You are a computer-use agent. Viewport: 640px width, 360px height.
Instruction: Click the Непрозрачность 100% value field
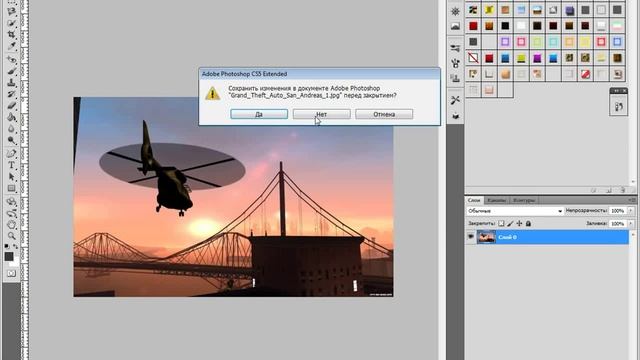click(618, 211)
